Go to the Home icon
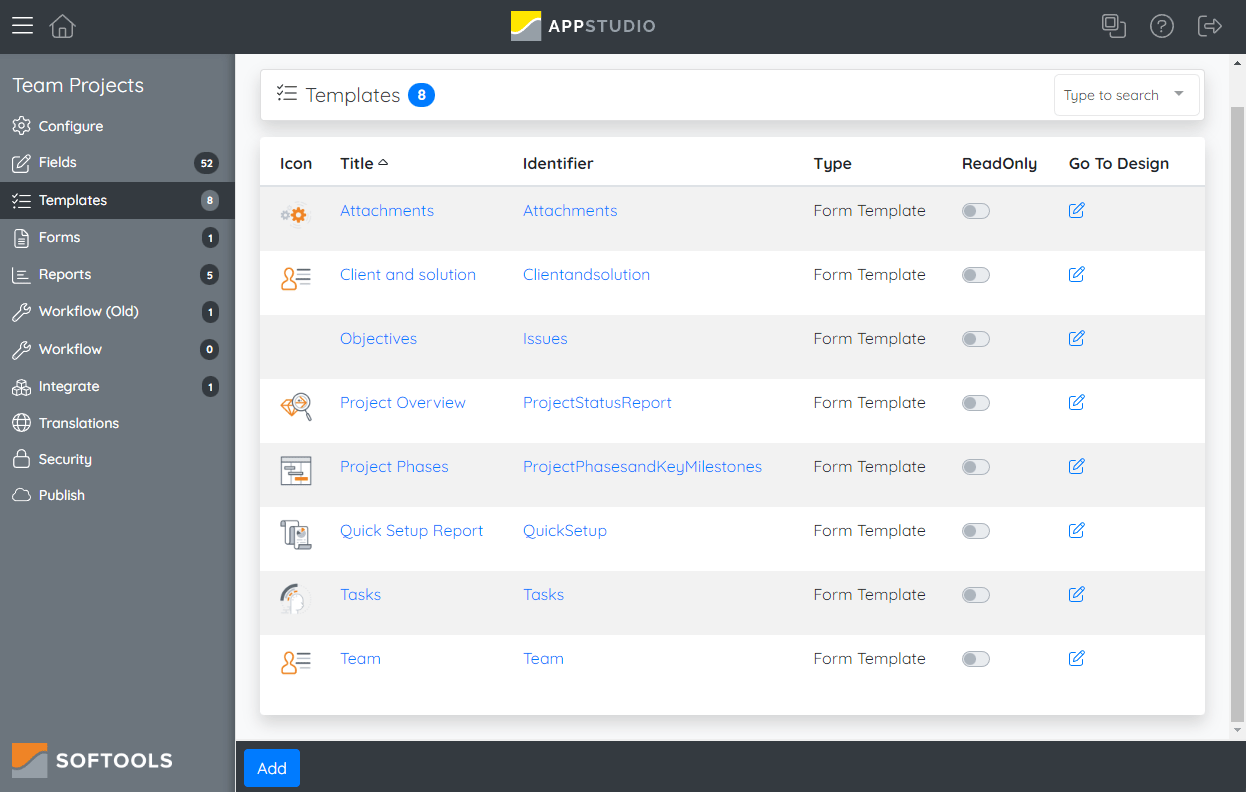 click(x=62, y=26)
